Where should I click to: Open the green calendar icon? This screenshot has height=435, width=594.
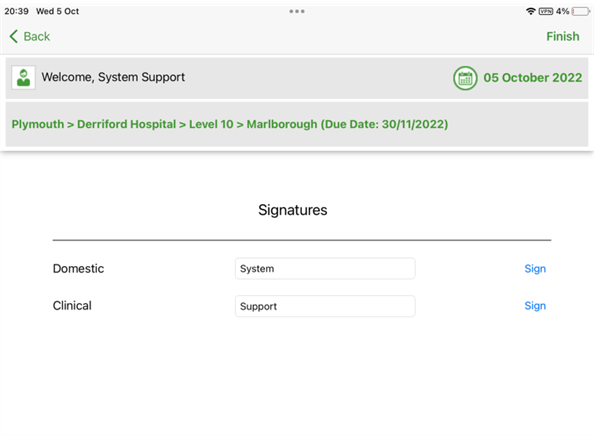[x=465, y=78]
